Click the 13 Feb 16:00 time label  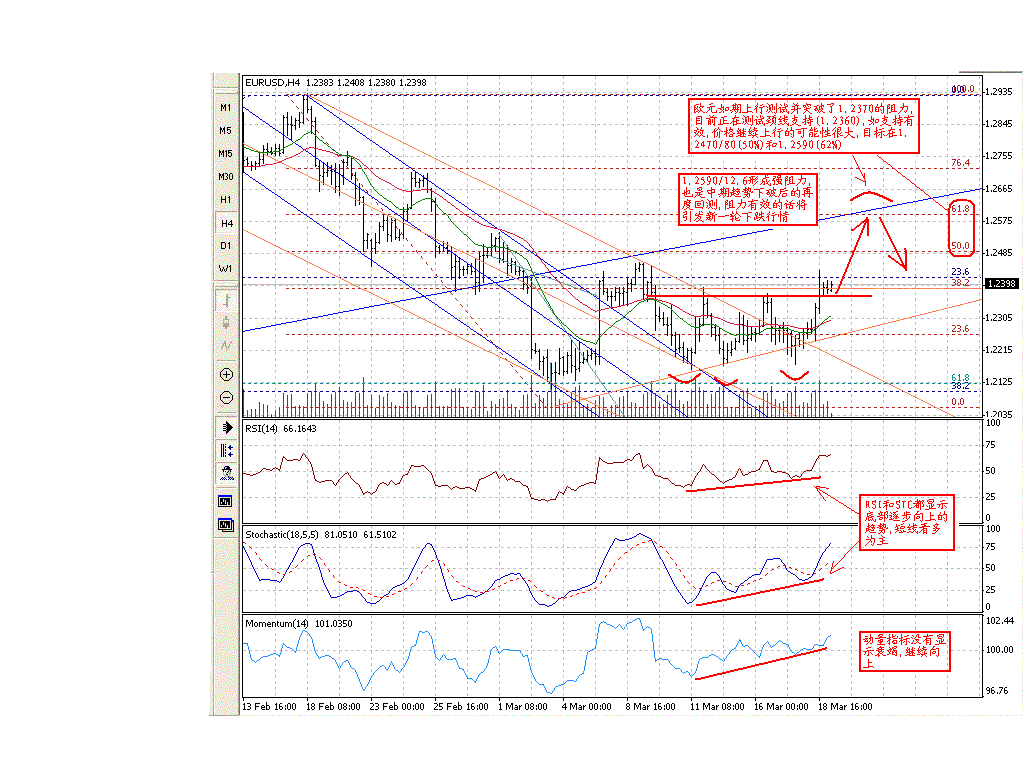[269, 707]
